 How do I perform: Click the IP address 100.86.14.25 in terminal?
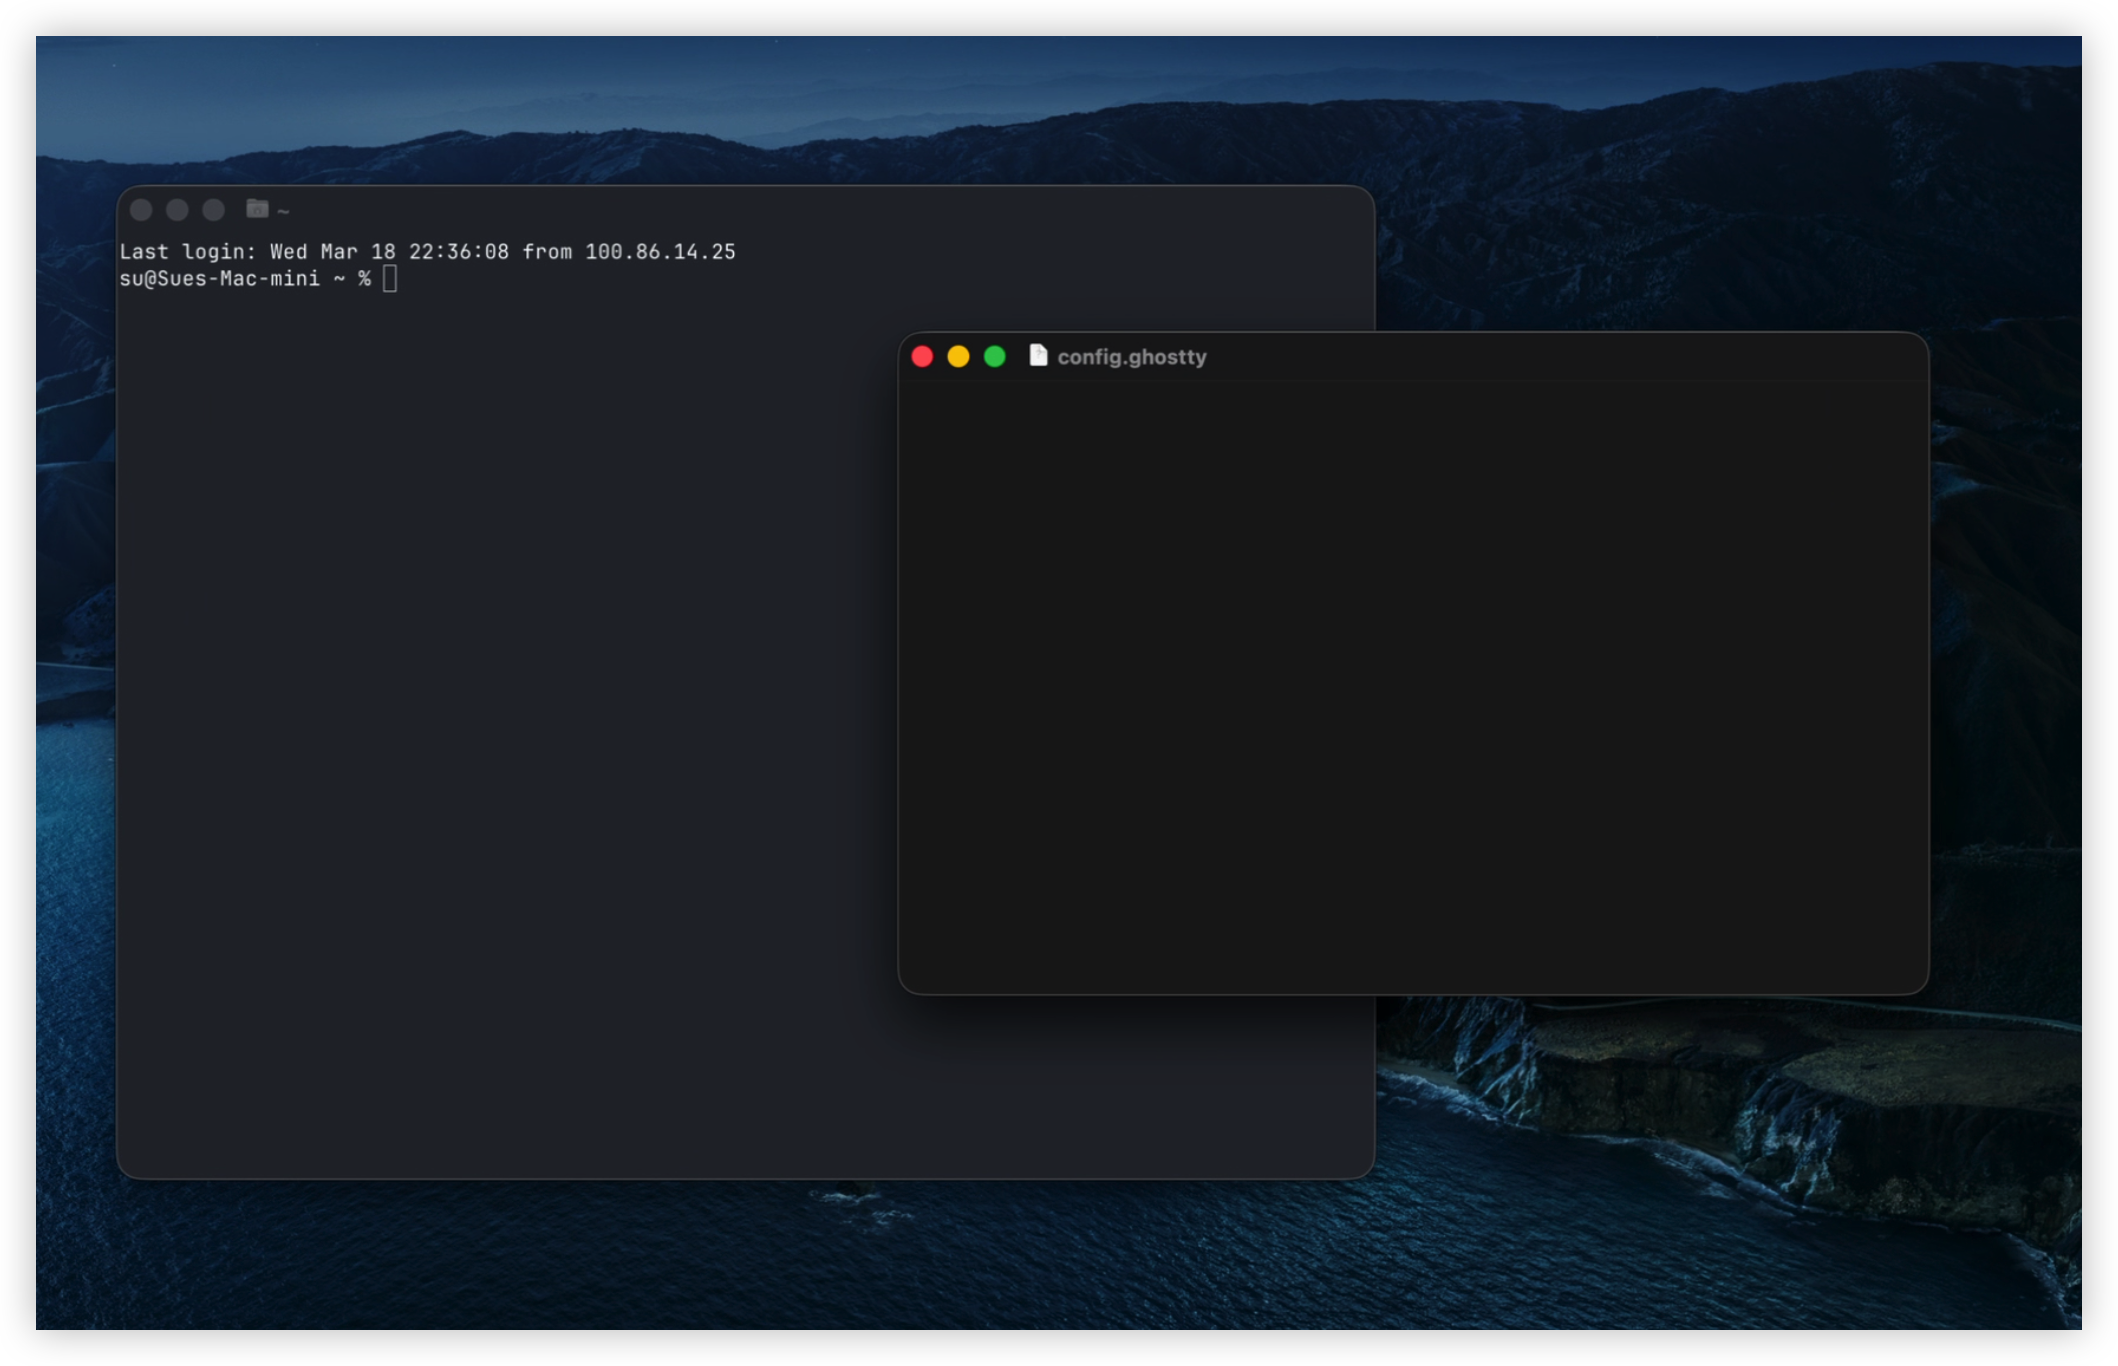coord(660,252)
